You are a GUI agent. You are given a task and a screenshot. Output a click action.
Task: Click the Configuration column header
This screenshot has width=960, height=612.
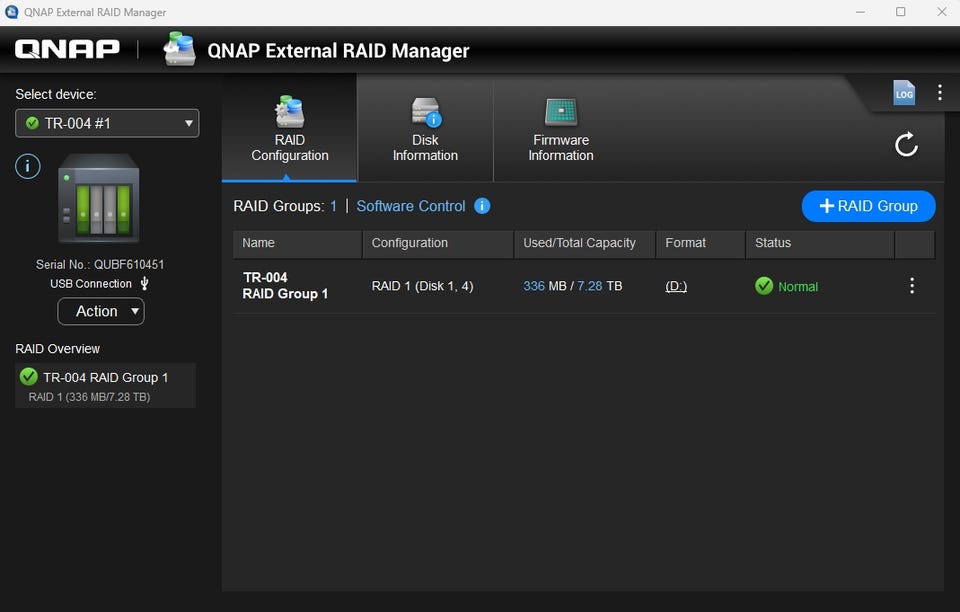438,244
